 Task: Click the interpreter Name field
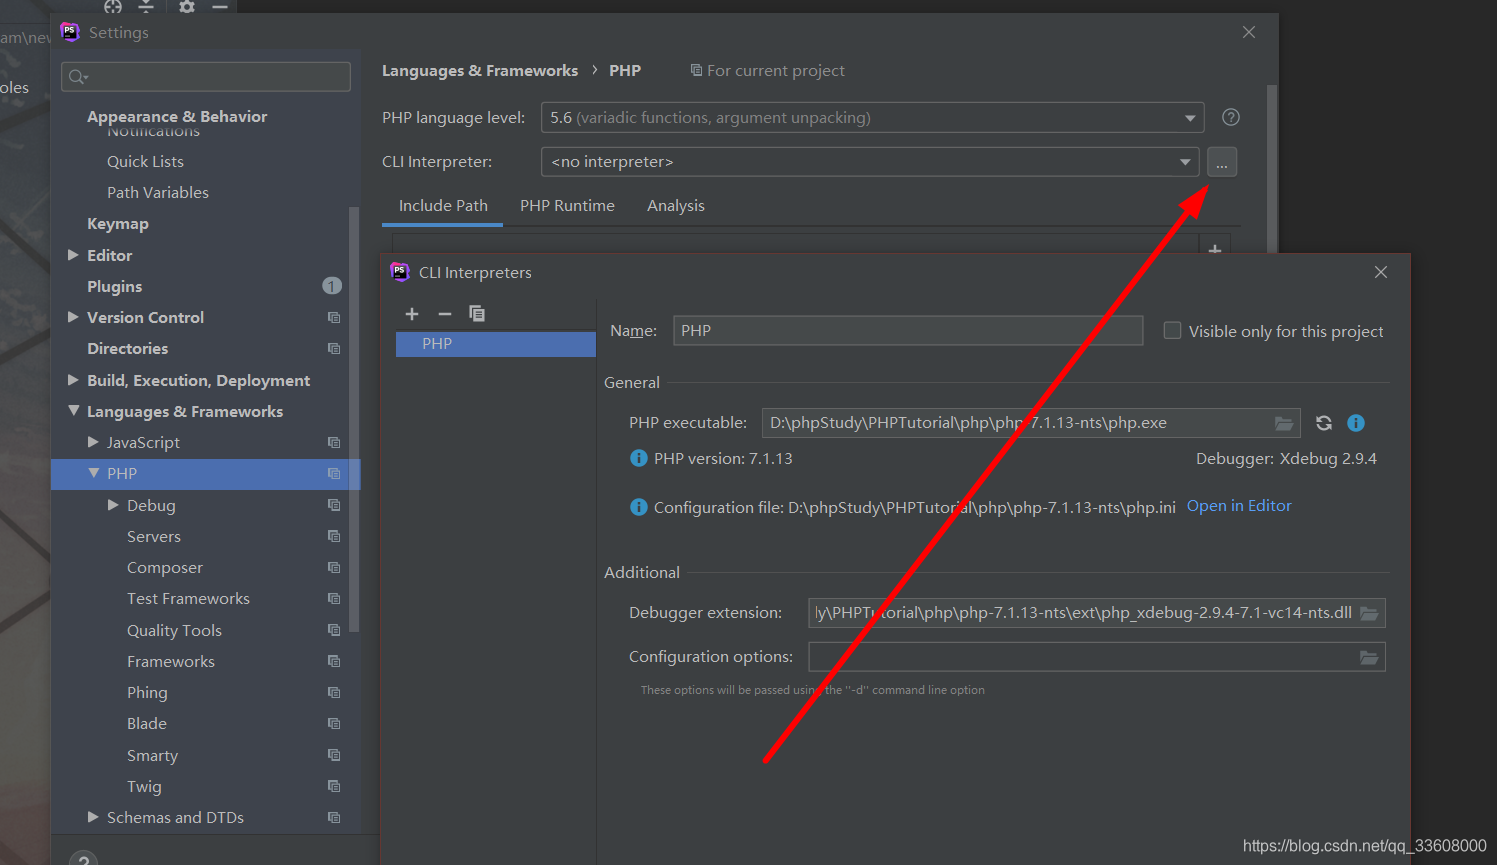tap(908, 331)
